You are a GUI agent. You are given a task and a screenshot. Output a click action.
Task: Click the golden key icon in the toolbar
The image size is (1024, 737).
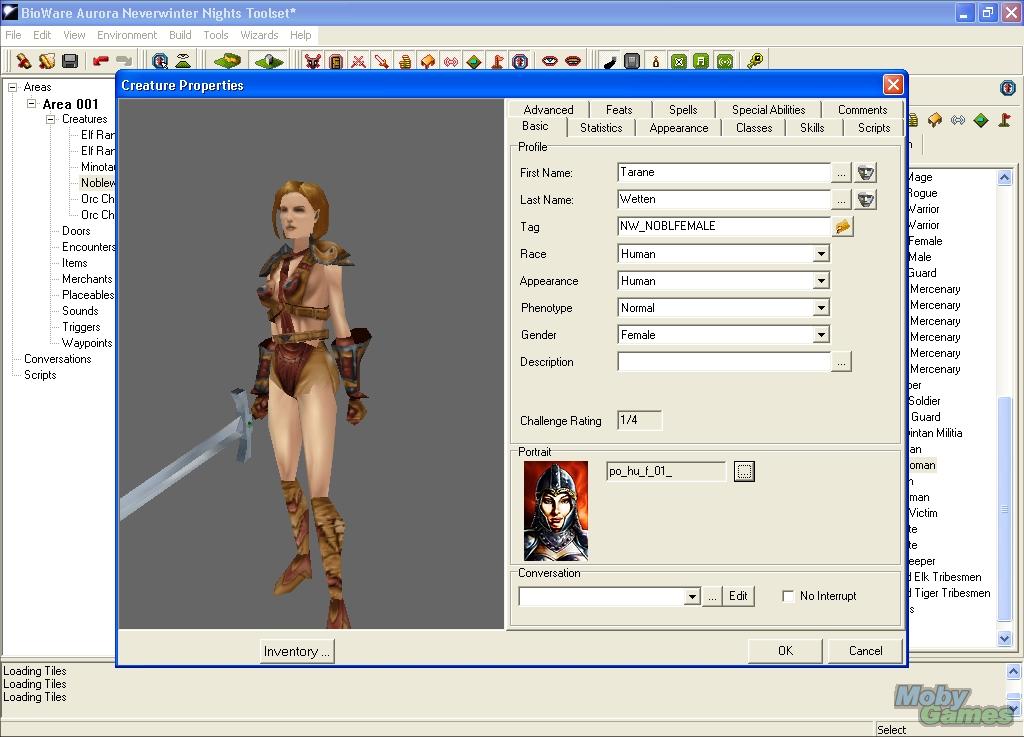point(755,61)
